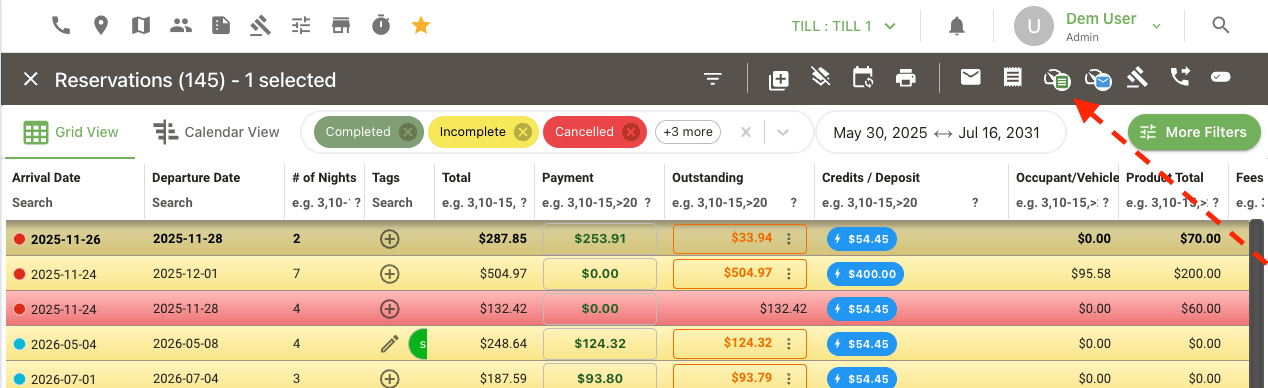Open the tune sliders icon in top bar
Screen dimensions: 1268x388
point(301,25)
